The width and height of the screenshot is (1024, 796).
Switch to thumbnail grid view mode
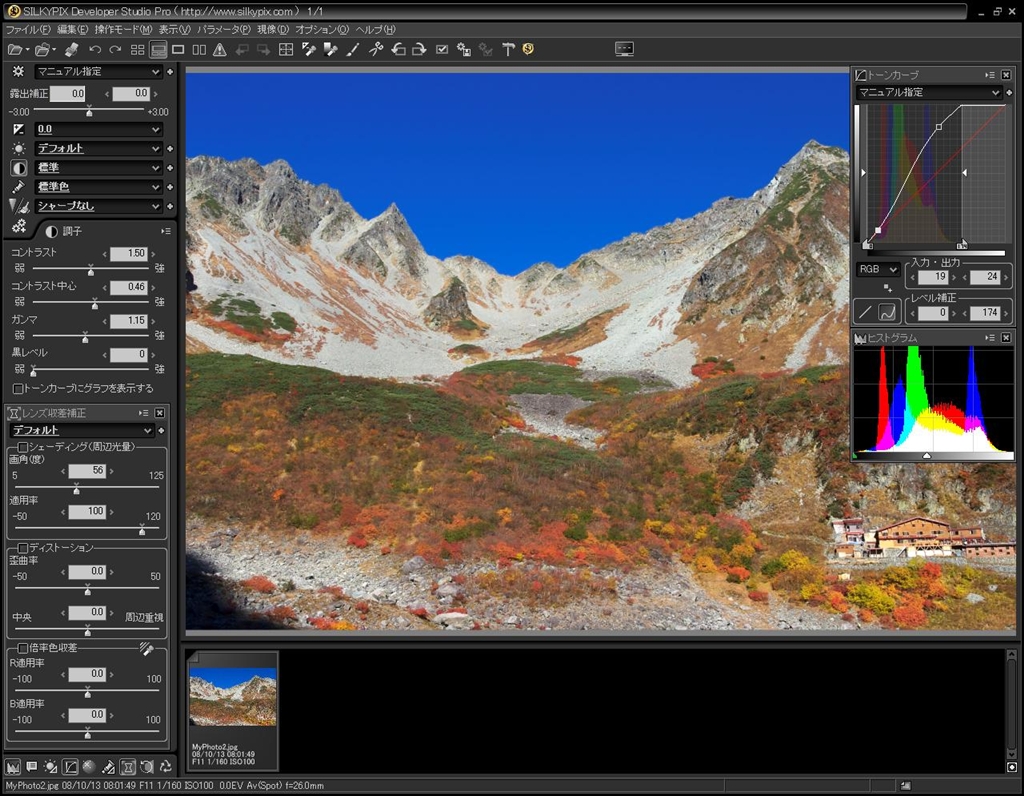pos(137,49)
